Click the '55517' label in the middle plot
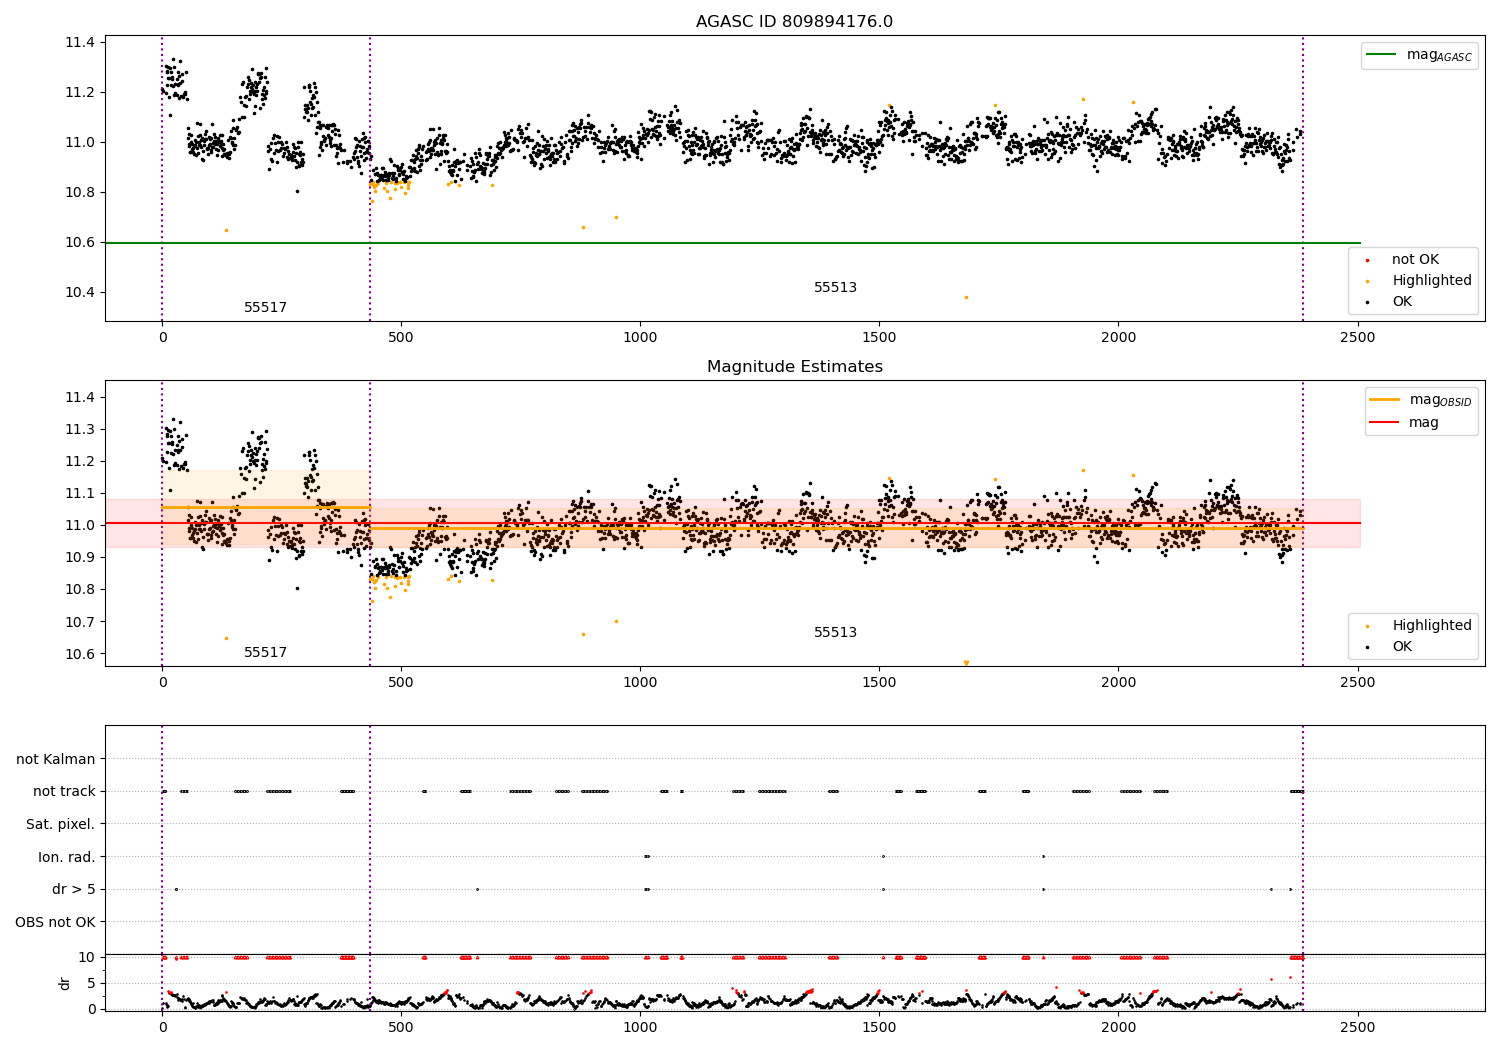 coord(265,653)
